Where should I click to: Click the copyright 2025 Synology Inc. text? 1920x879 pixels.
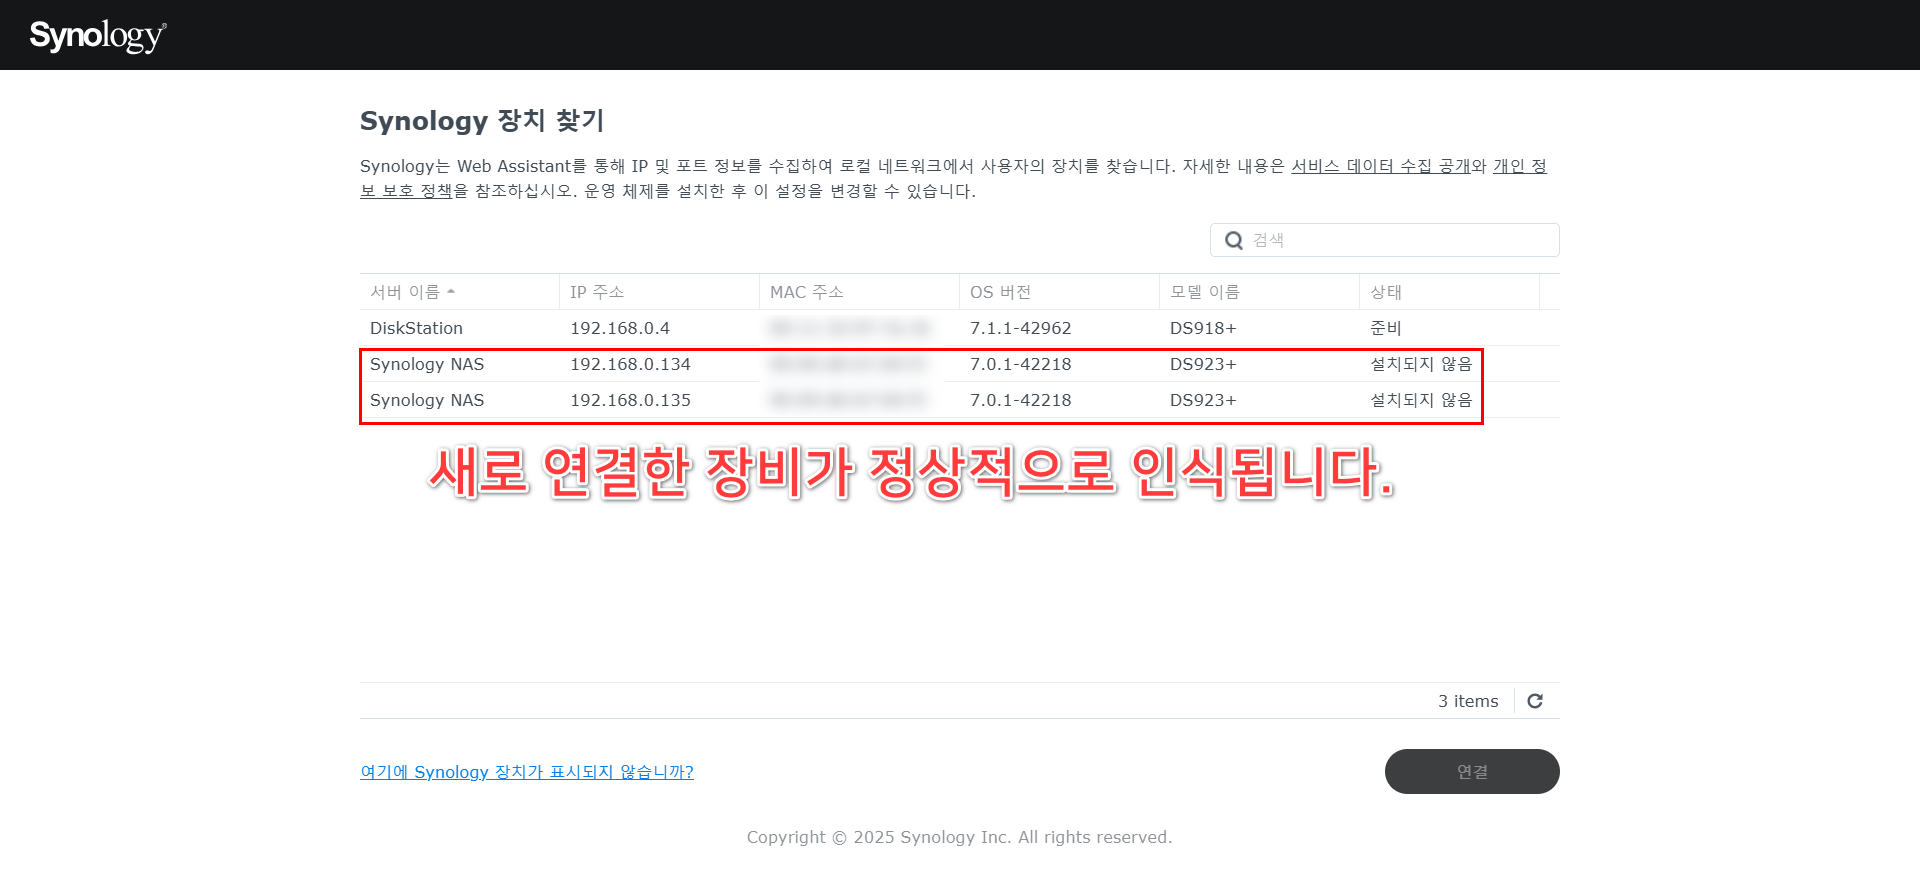pos(960,837)
